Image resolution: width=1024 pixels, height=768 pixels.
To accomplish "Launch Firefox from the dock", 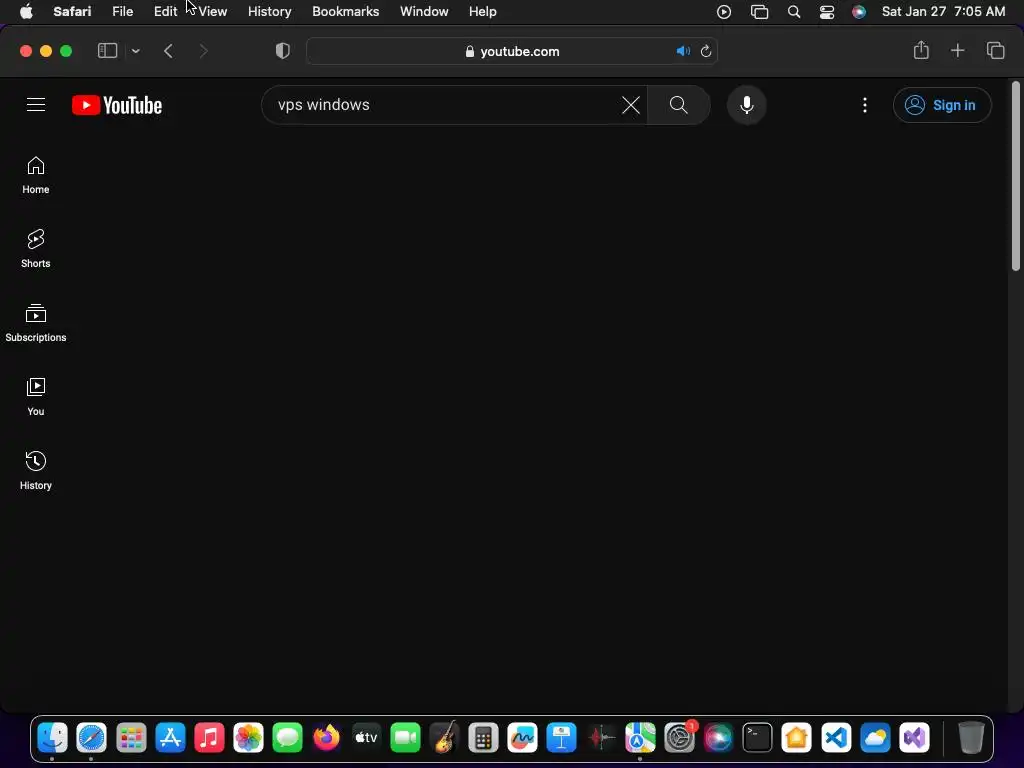I will [x=327, y=738].
